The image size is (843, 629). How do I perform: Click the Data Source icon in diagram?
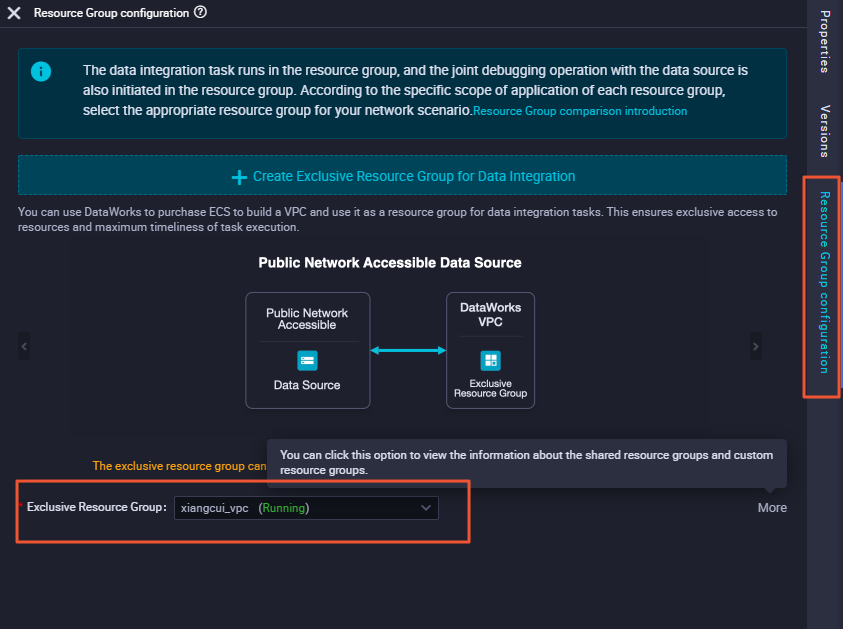pyautogui.click(x=308, y=360)
